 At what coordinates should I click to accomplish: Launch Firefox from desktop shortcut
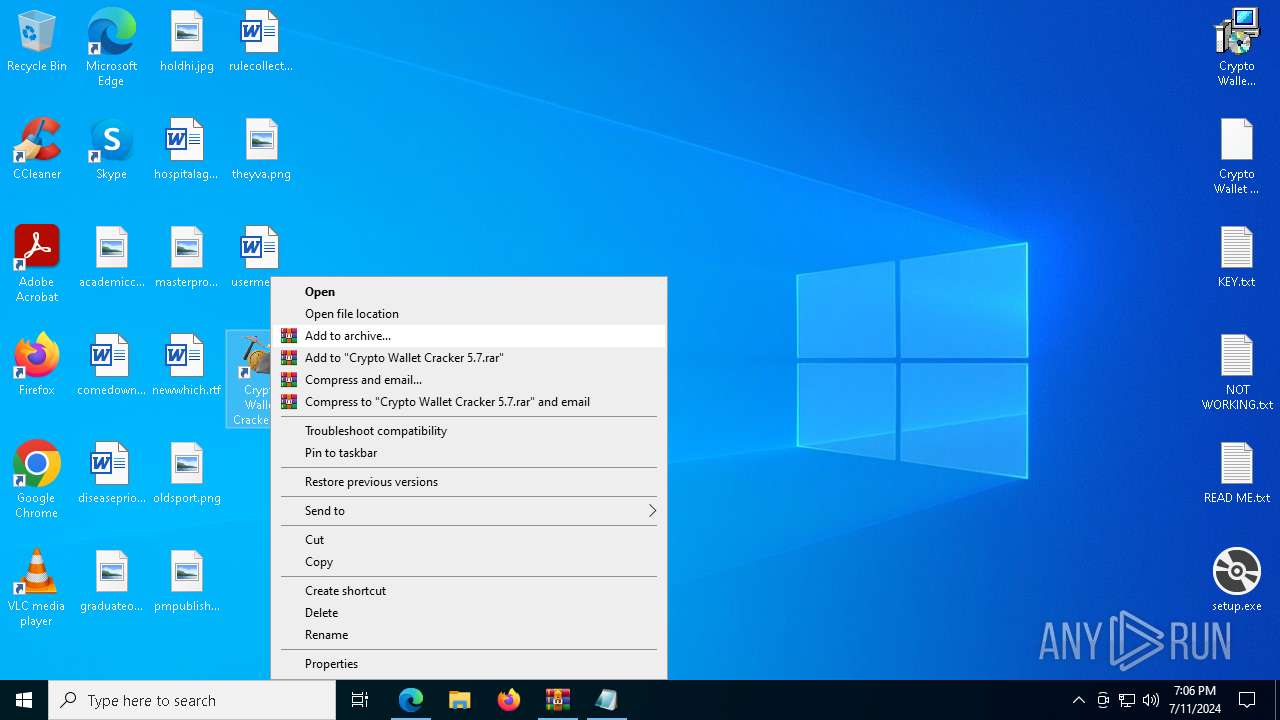click(x=37, y=365)
